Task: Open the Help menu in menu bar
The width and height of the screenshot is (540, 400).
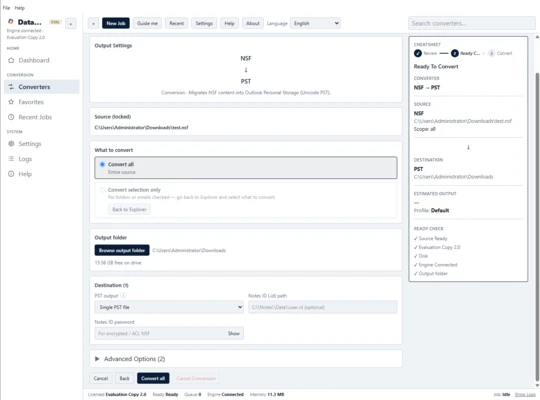Action: [x=20, y=8]
